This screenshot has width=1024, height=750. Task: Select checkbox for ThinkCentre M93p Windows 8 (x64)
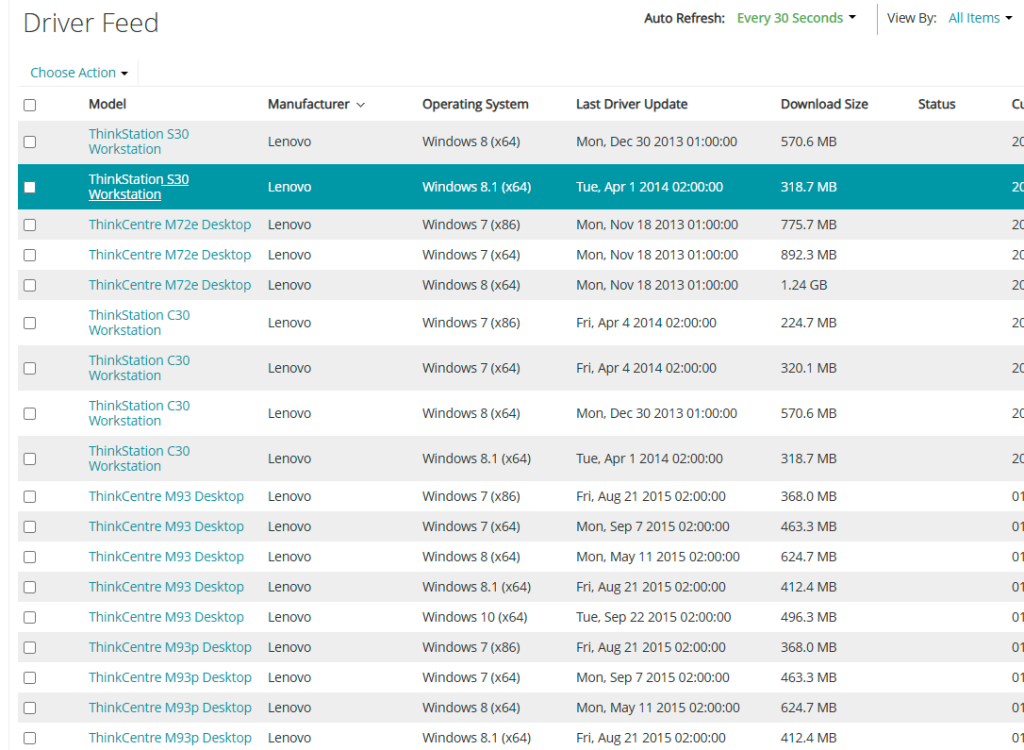[30, 708]
